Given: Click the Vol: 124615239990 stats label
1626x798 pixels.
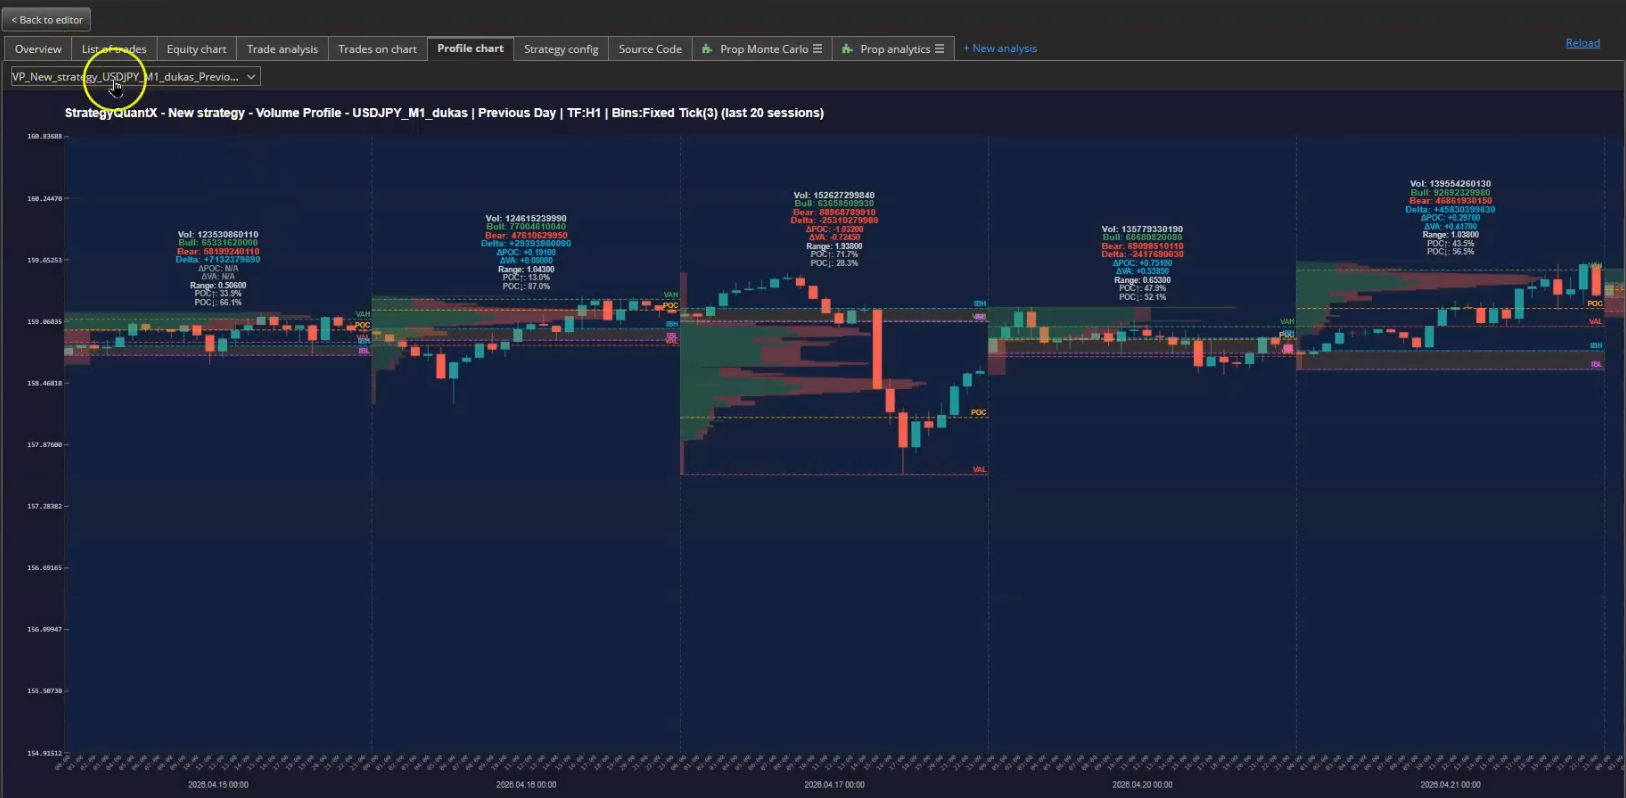Looking at the screenshot, I should click(526, 218).
